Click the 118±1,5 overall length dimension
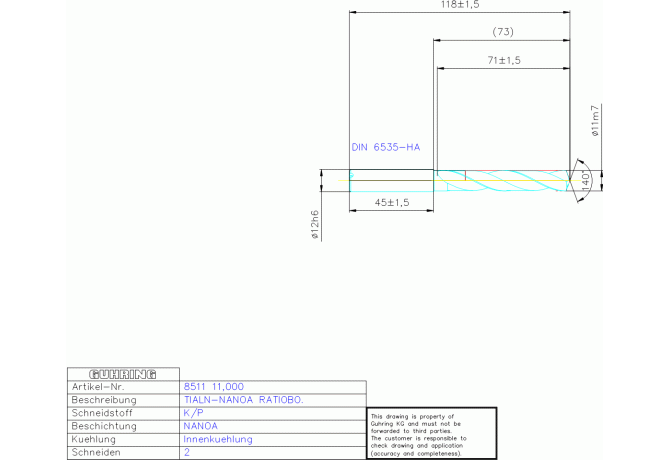 pos(460,5)
